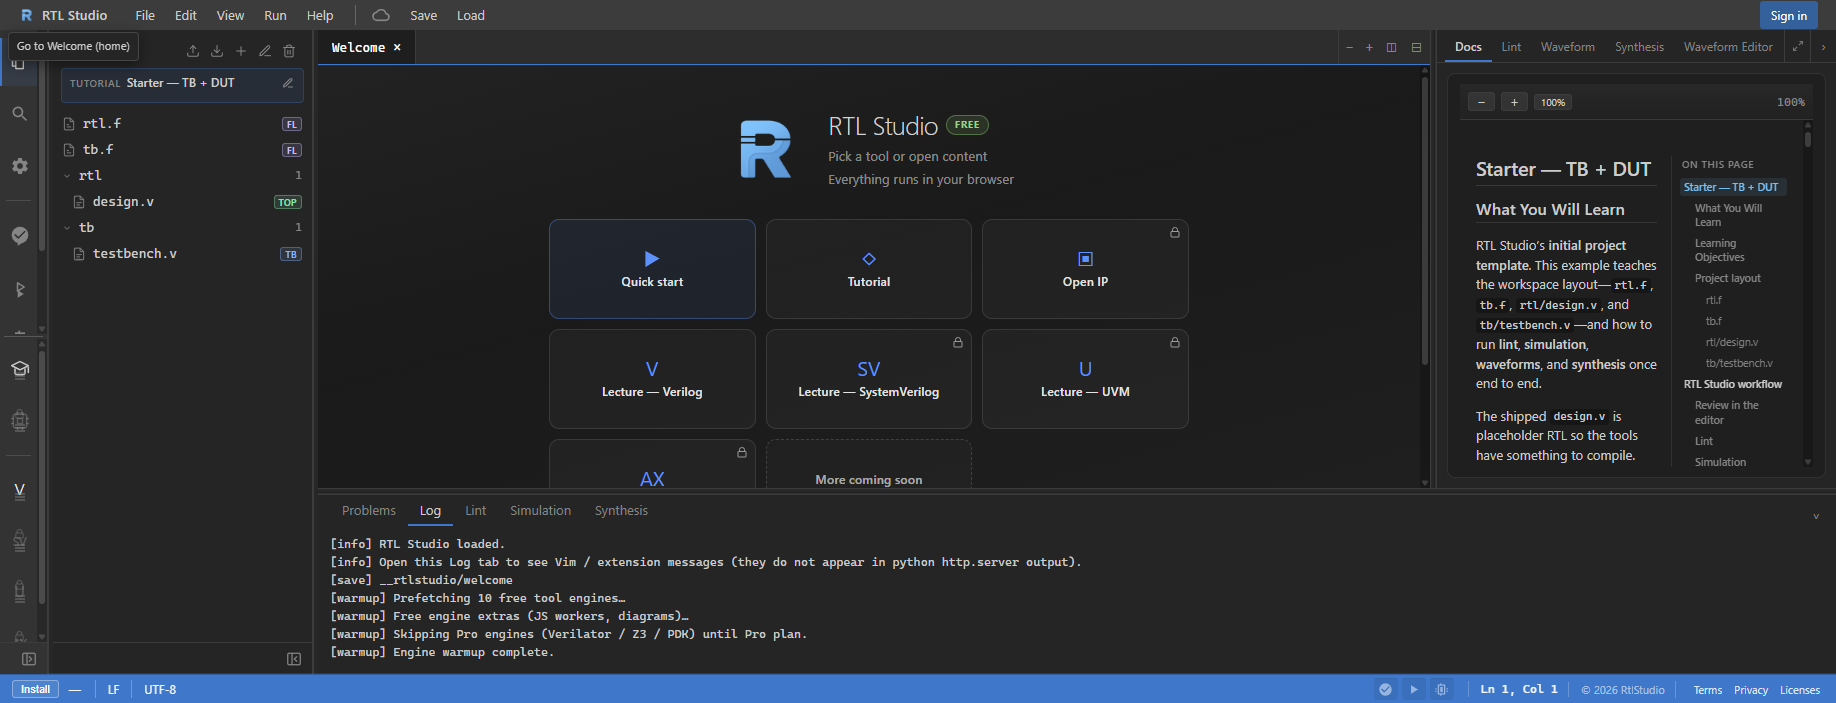The height and width of the screenshot is (703, 1836).
Task: Click the cloud icon next to Save
Action: click(x=381, y=15)
